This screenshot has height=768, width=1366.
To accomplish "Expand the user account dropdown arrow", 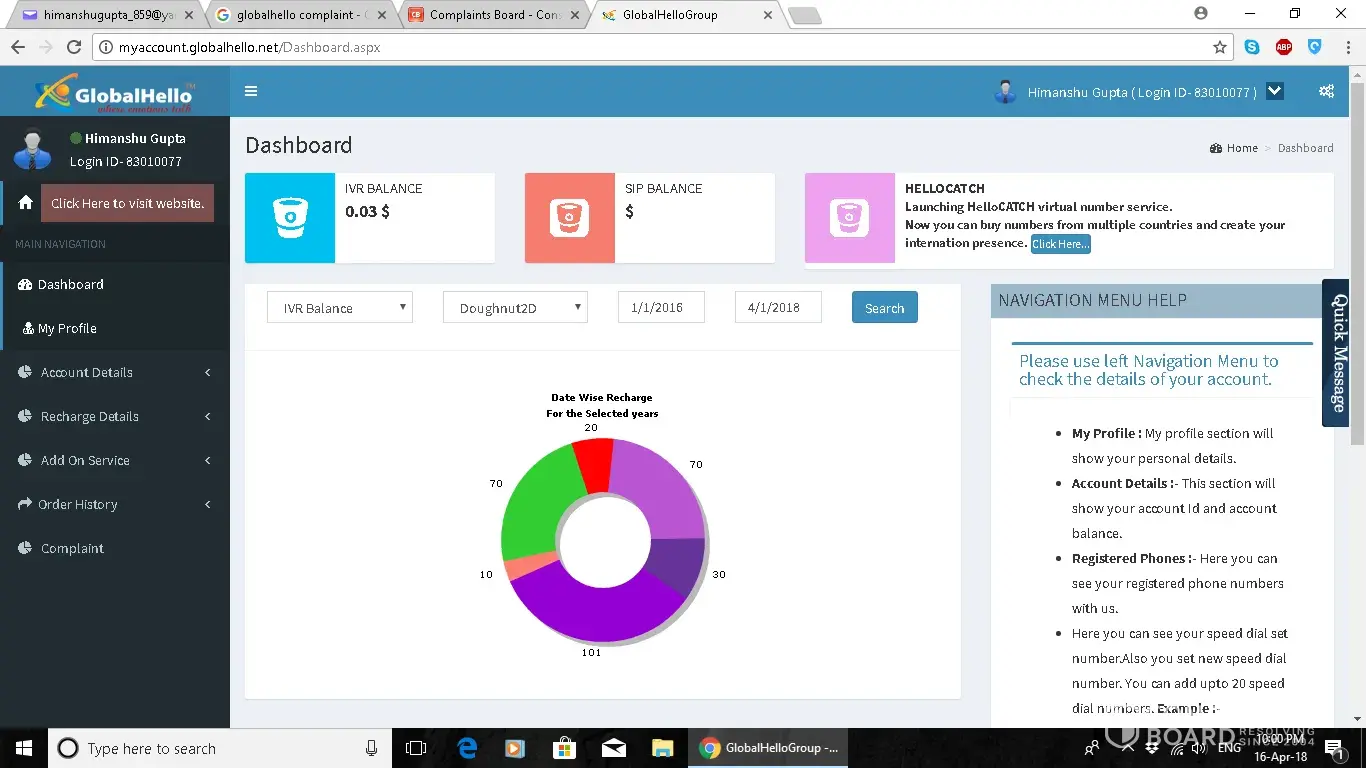I will [1274, 91].
